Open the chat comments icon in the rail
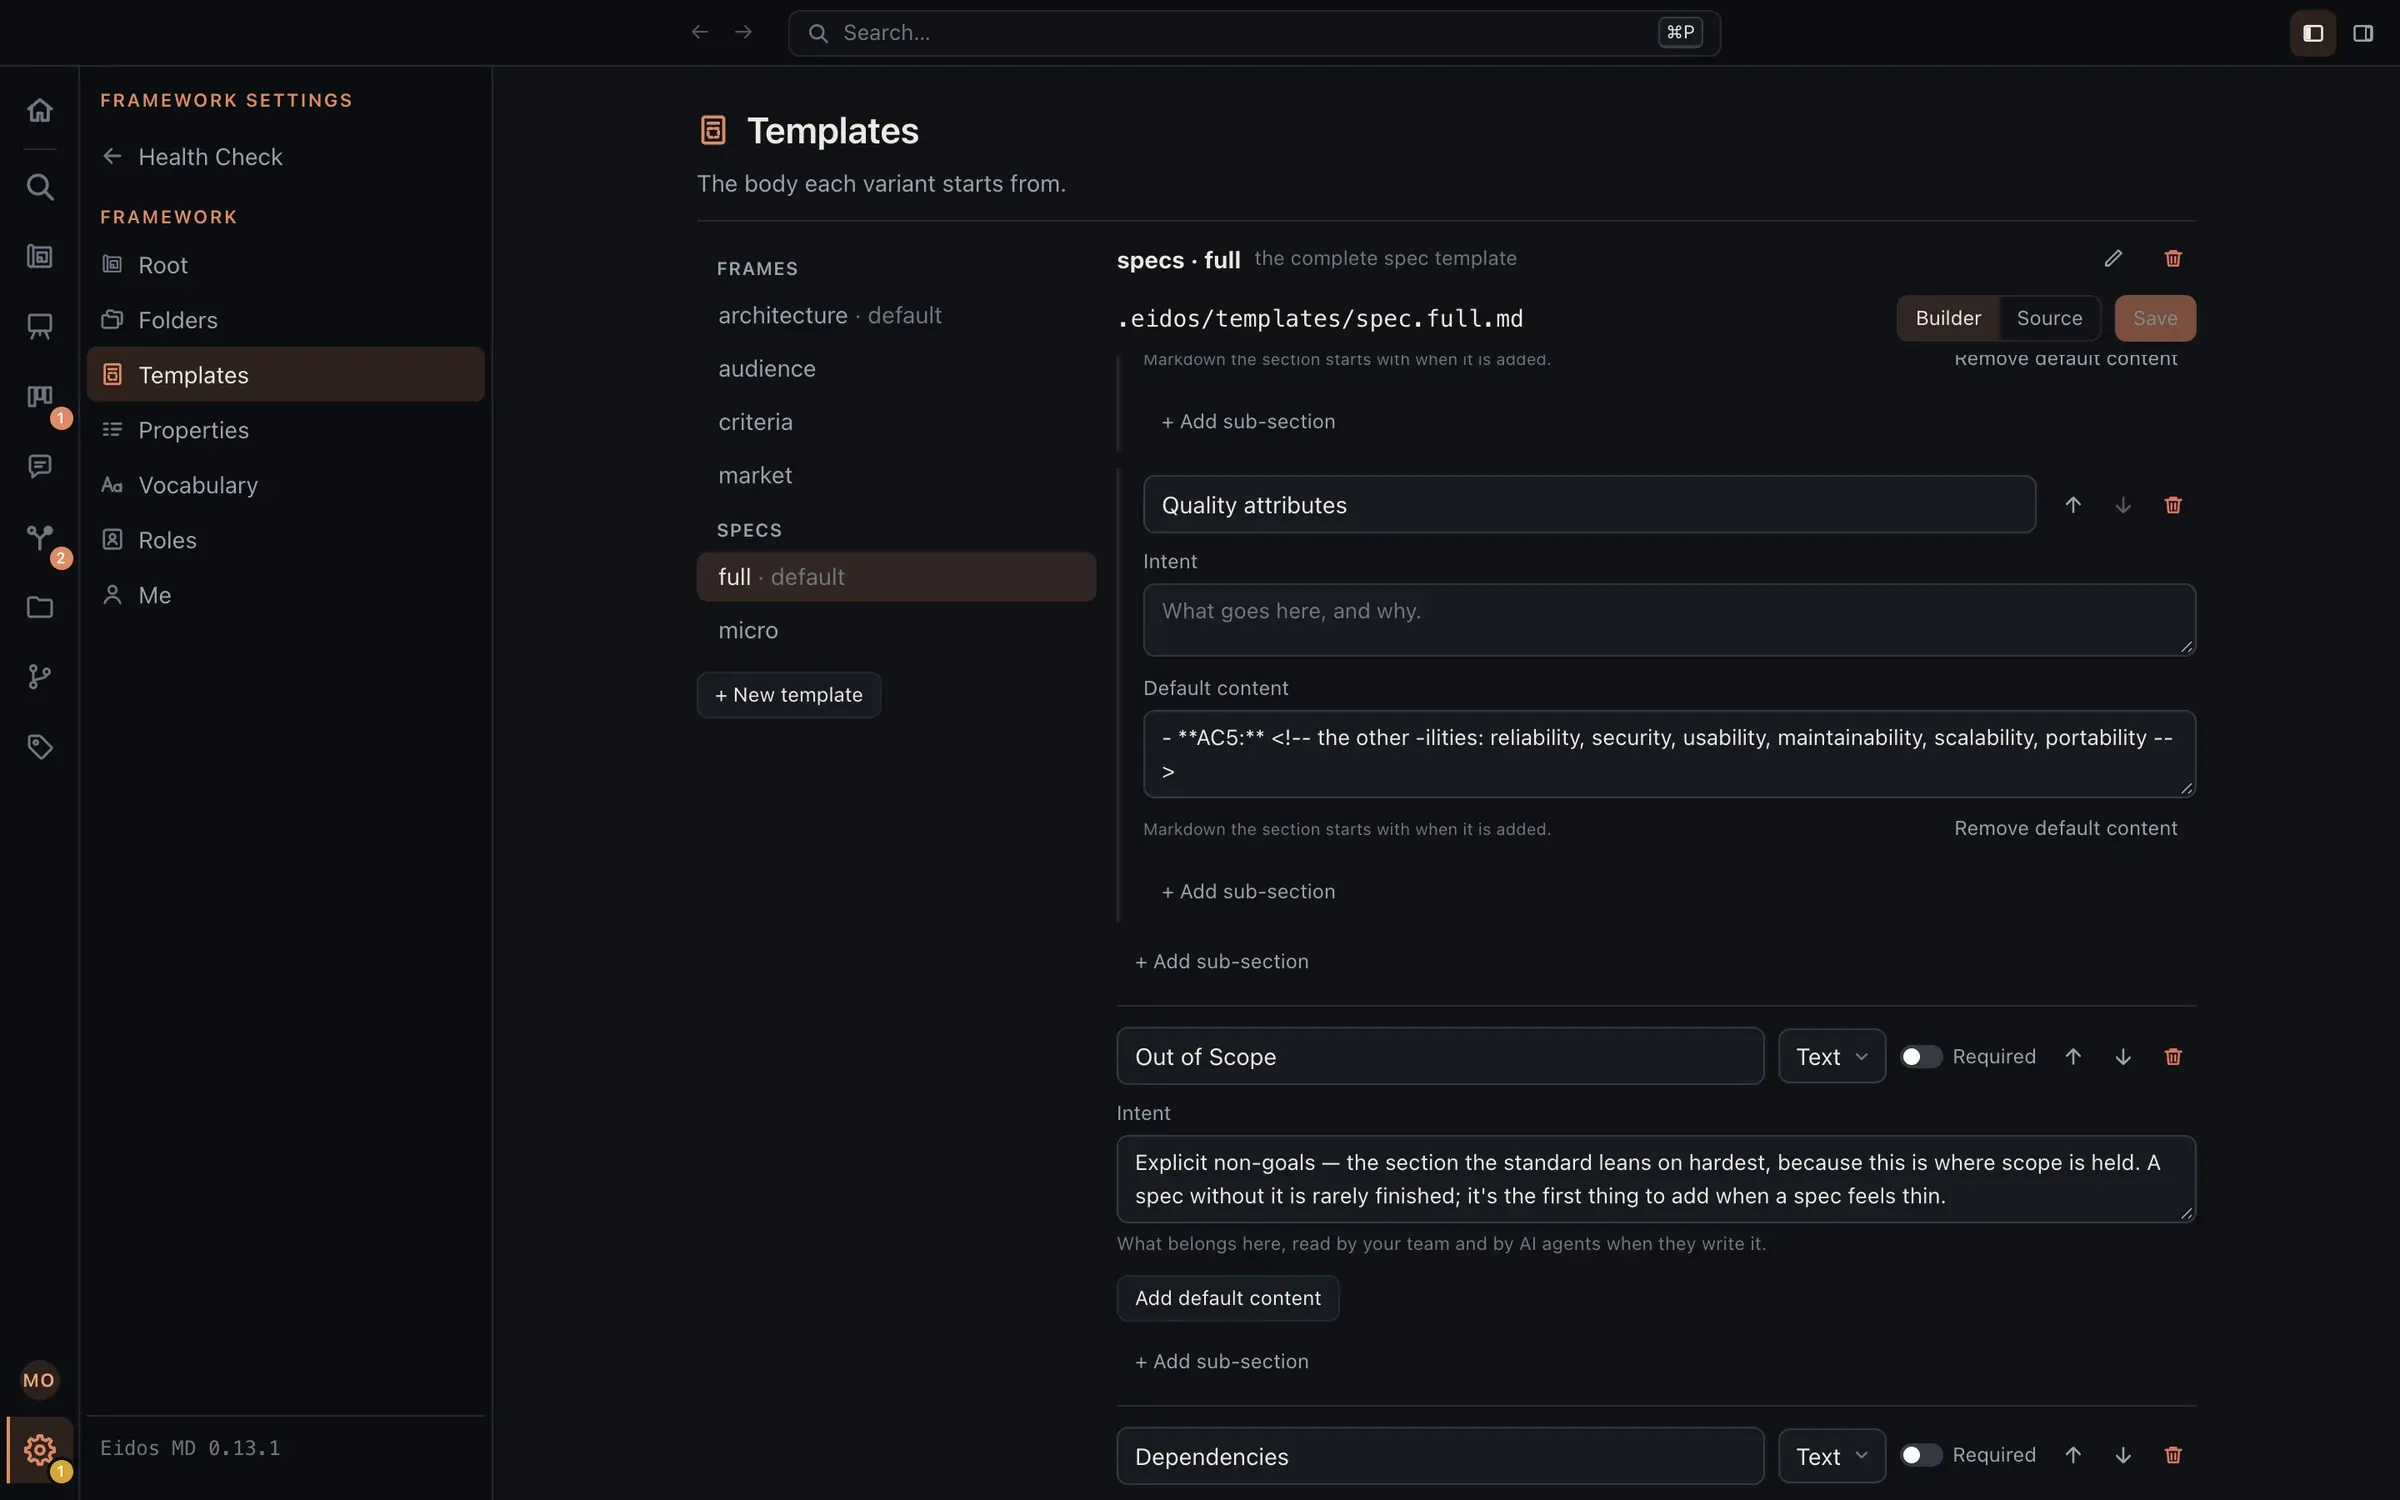The image size is (2400, 1500). click(x=39, y=466)
